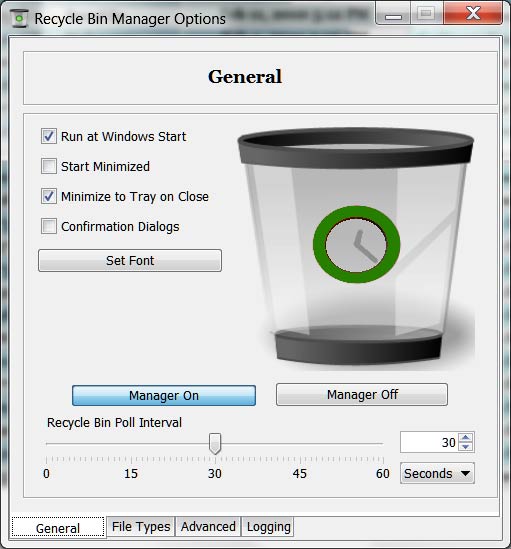The height and width of the screenshot is (549, 511).
Task: Click the large recycle bin clock image
Action: pyautogui.click(x=355, y=248)
